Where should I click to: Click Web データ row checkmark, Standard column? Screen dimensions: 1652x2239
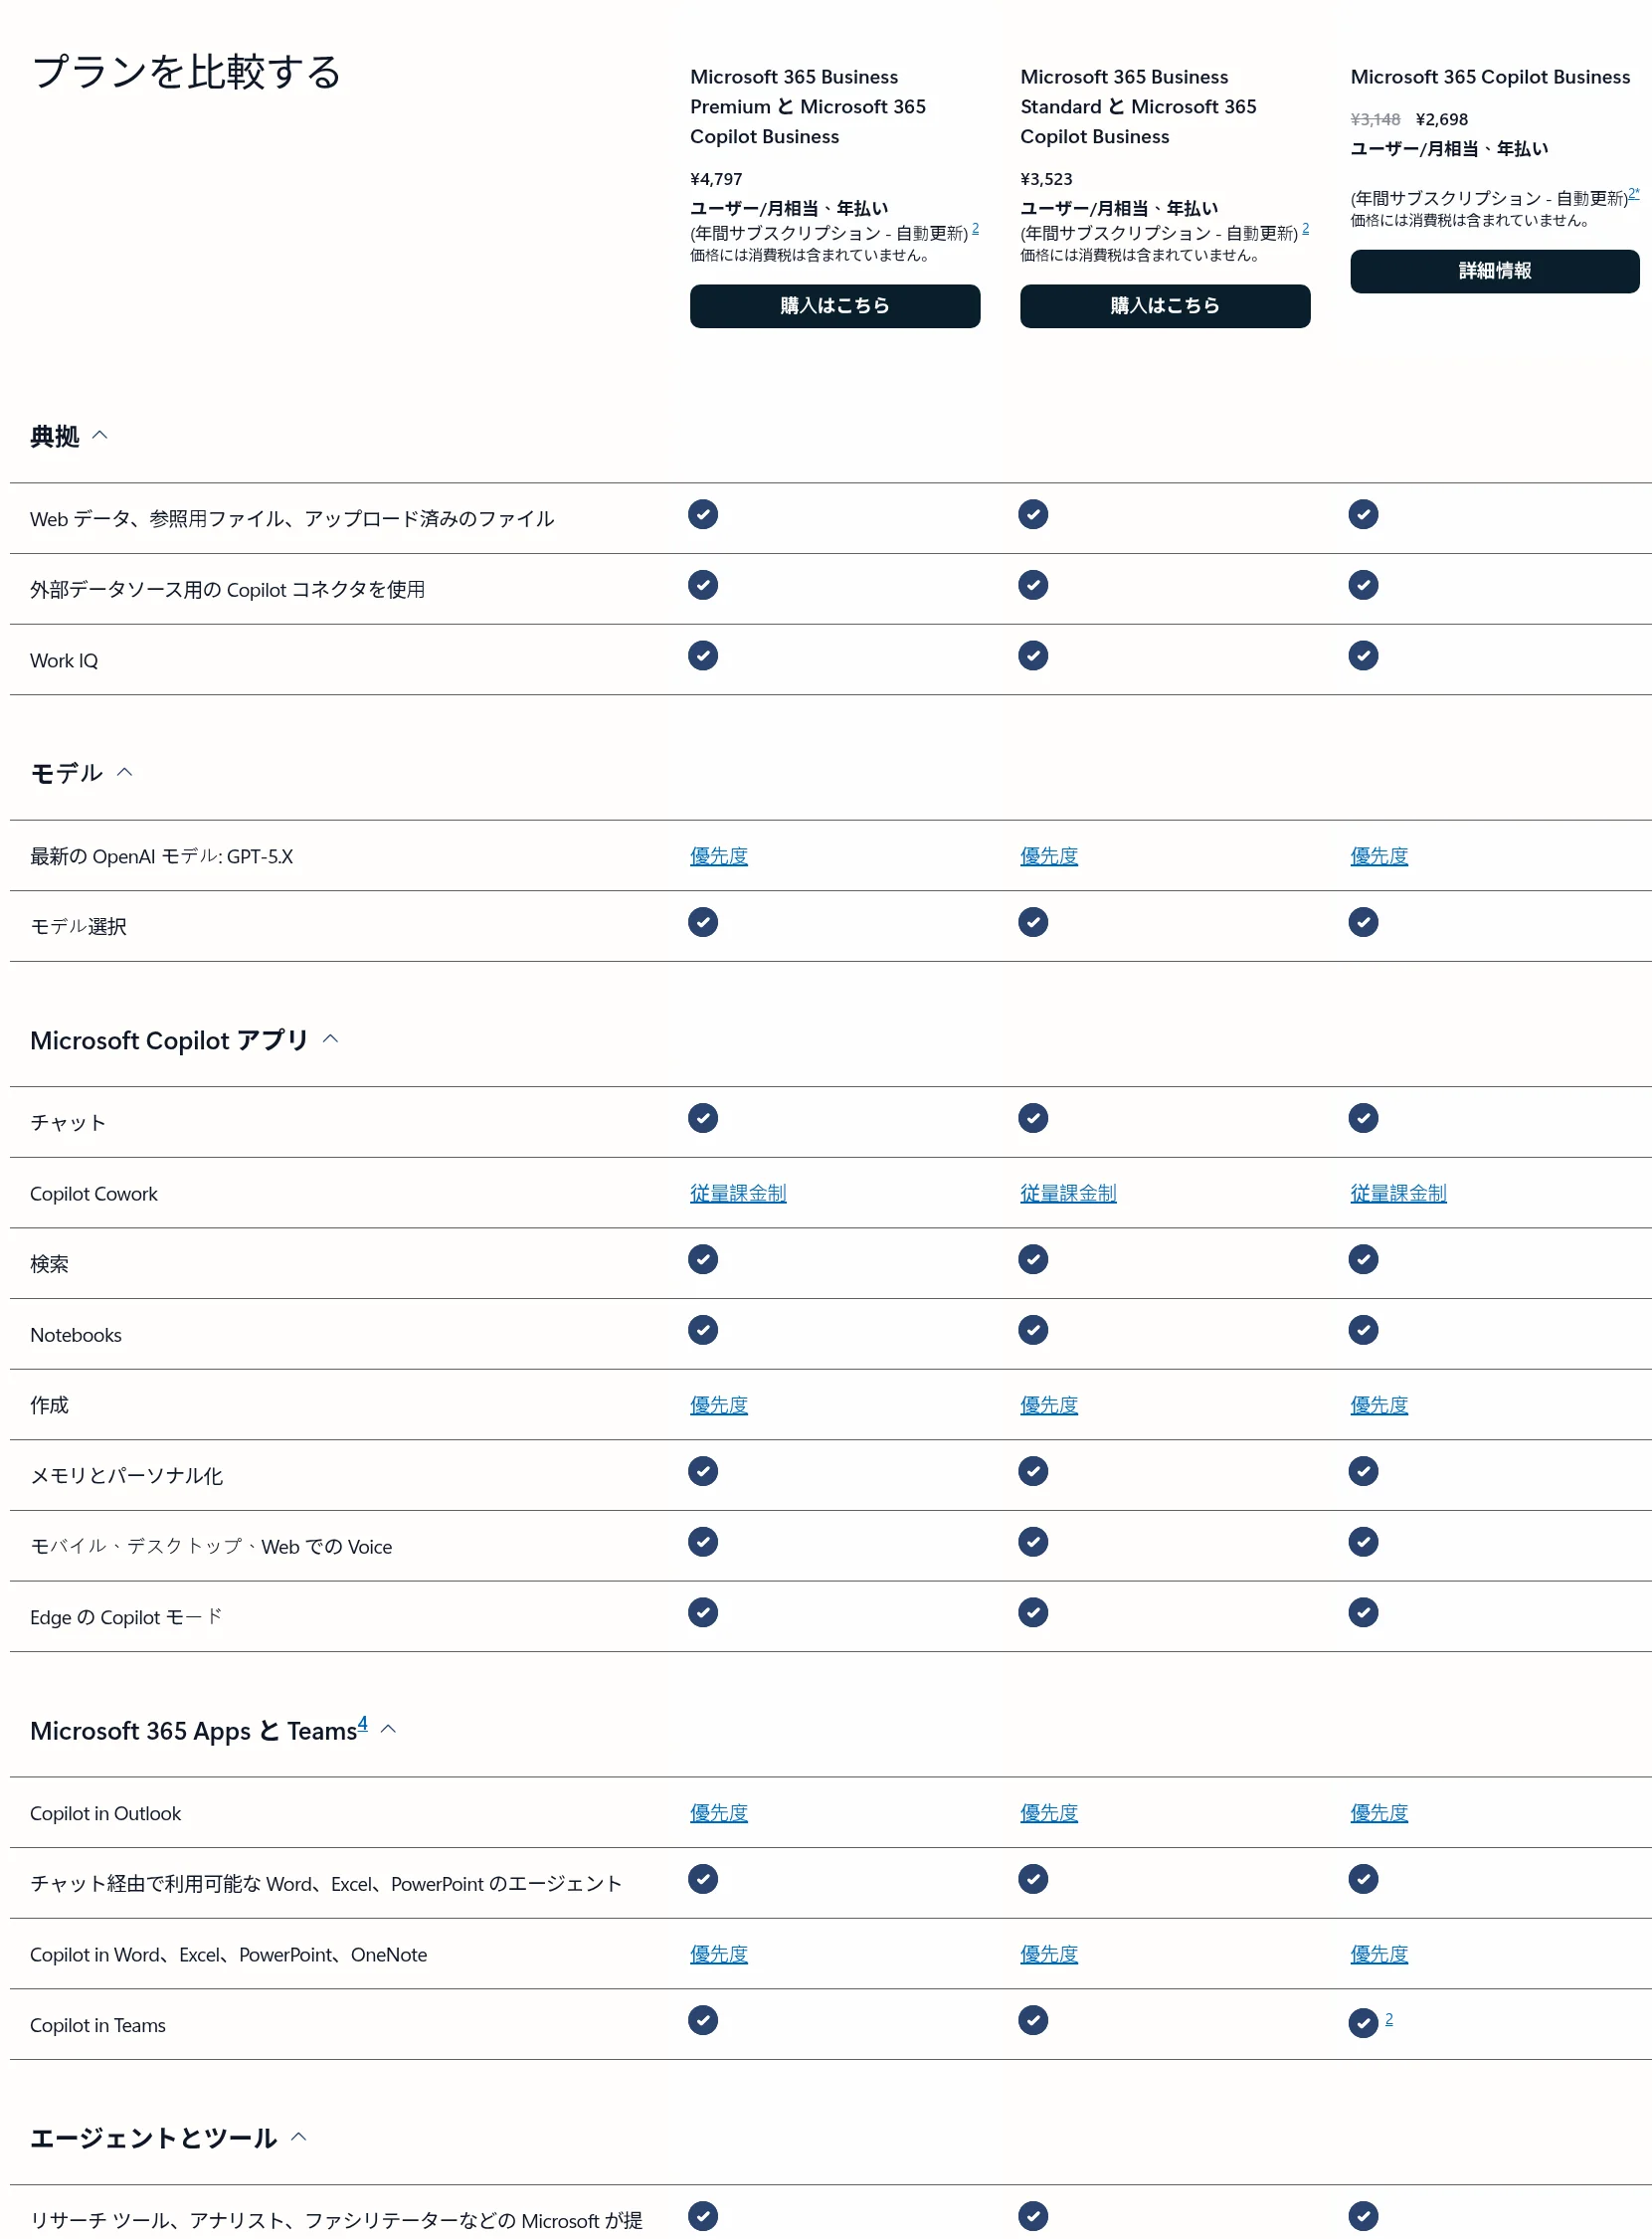tap(1033, 515)
